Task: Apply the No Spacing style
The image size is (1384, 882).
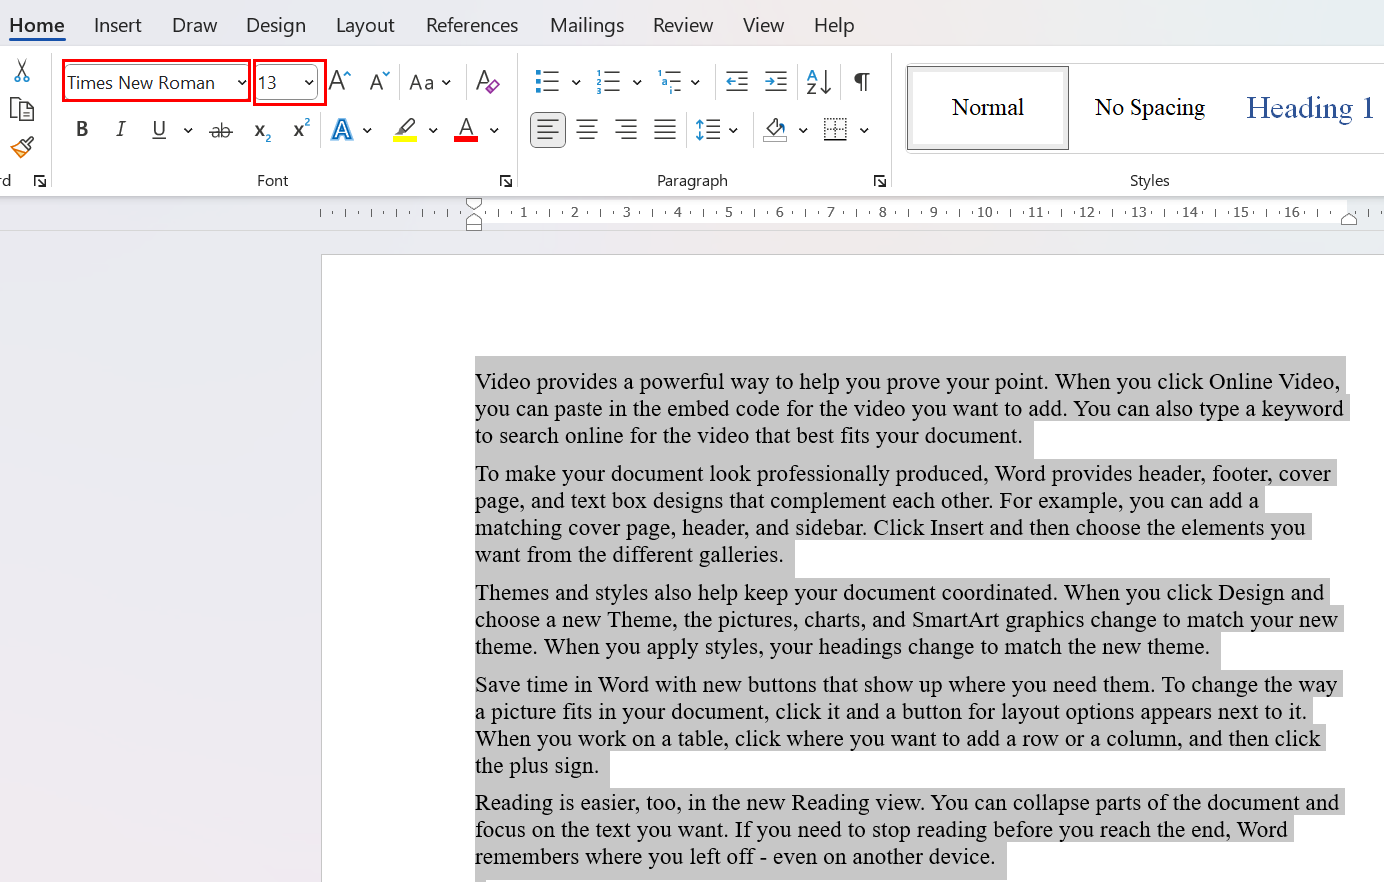Action: pos(1149,108)
